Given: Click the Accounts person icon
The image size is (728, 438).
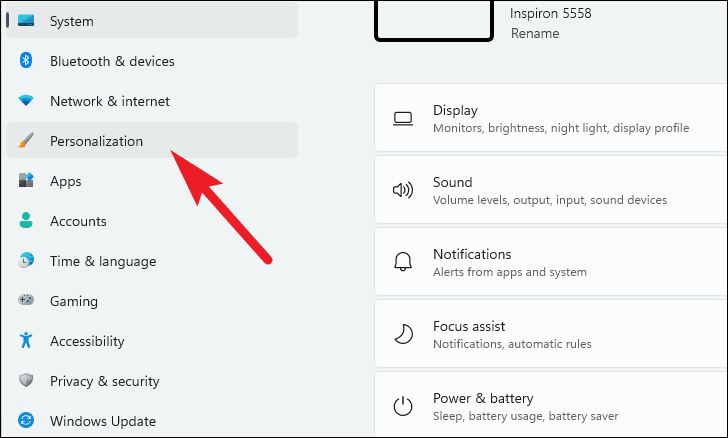Looking at the screenshot, I should (27, 221).
